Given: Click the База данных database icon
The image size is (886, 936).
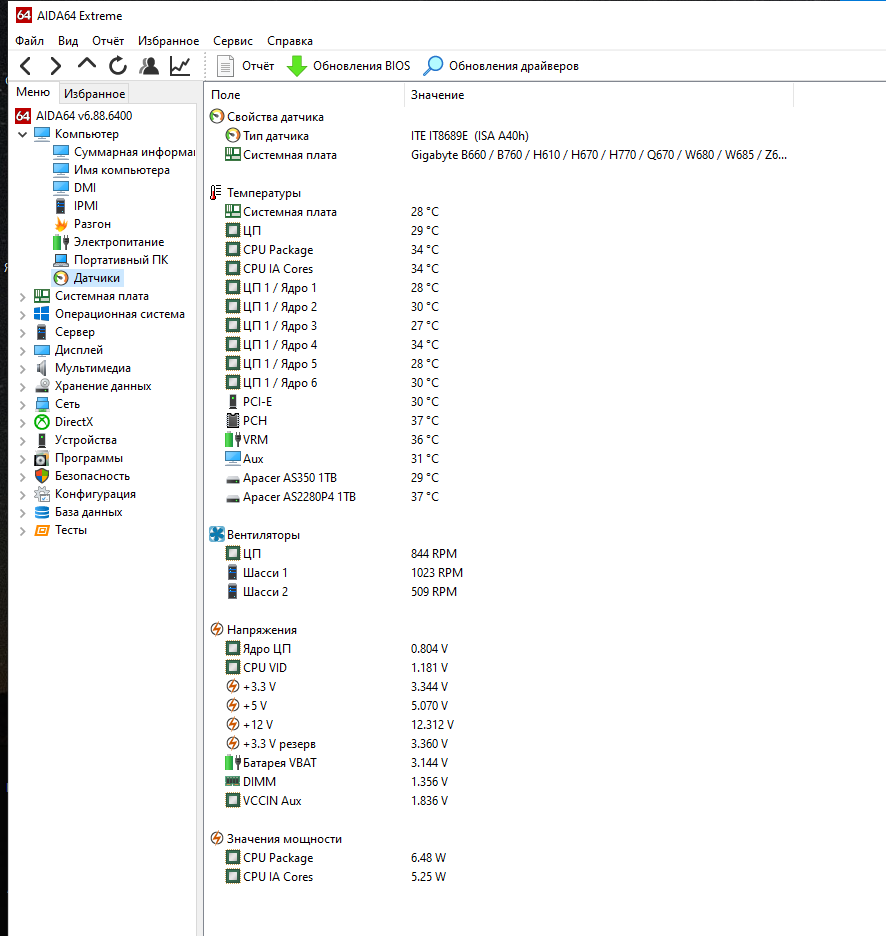Looking at the screenshot, I should tap(42, 512).
